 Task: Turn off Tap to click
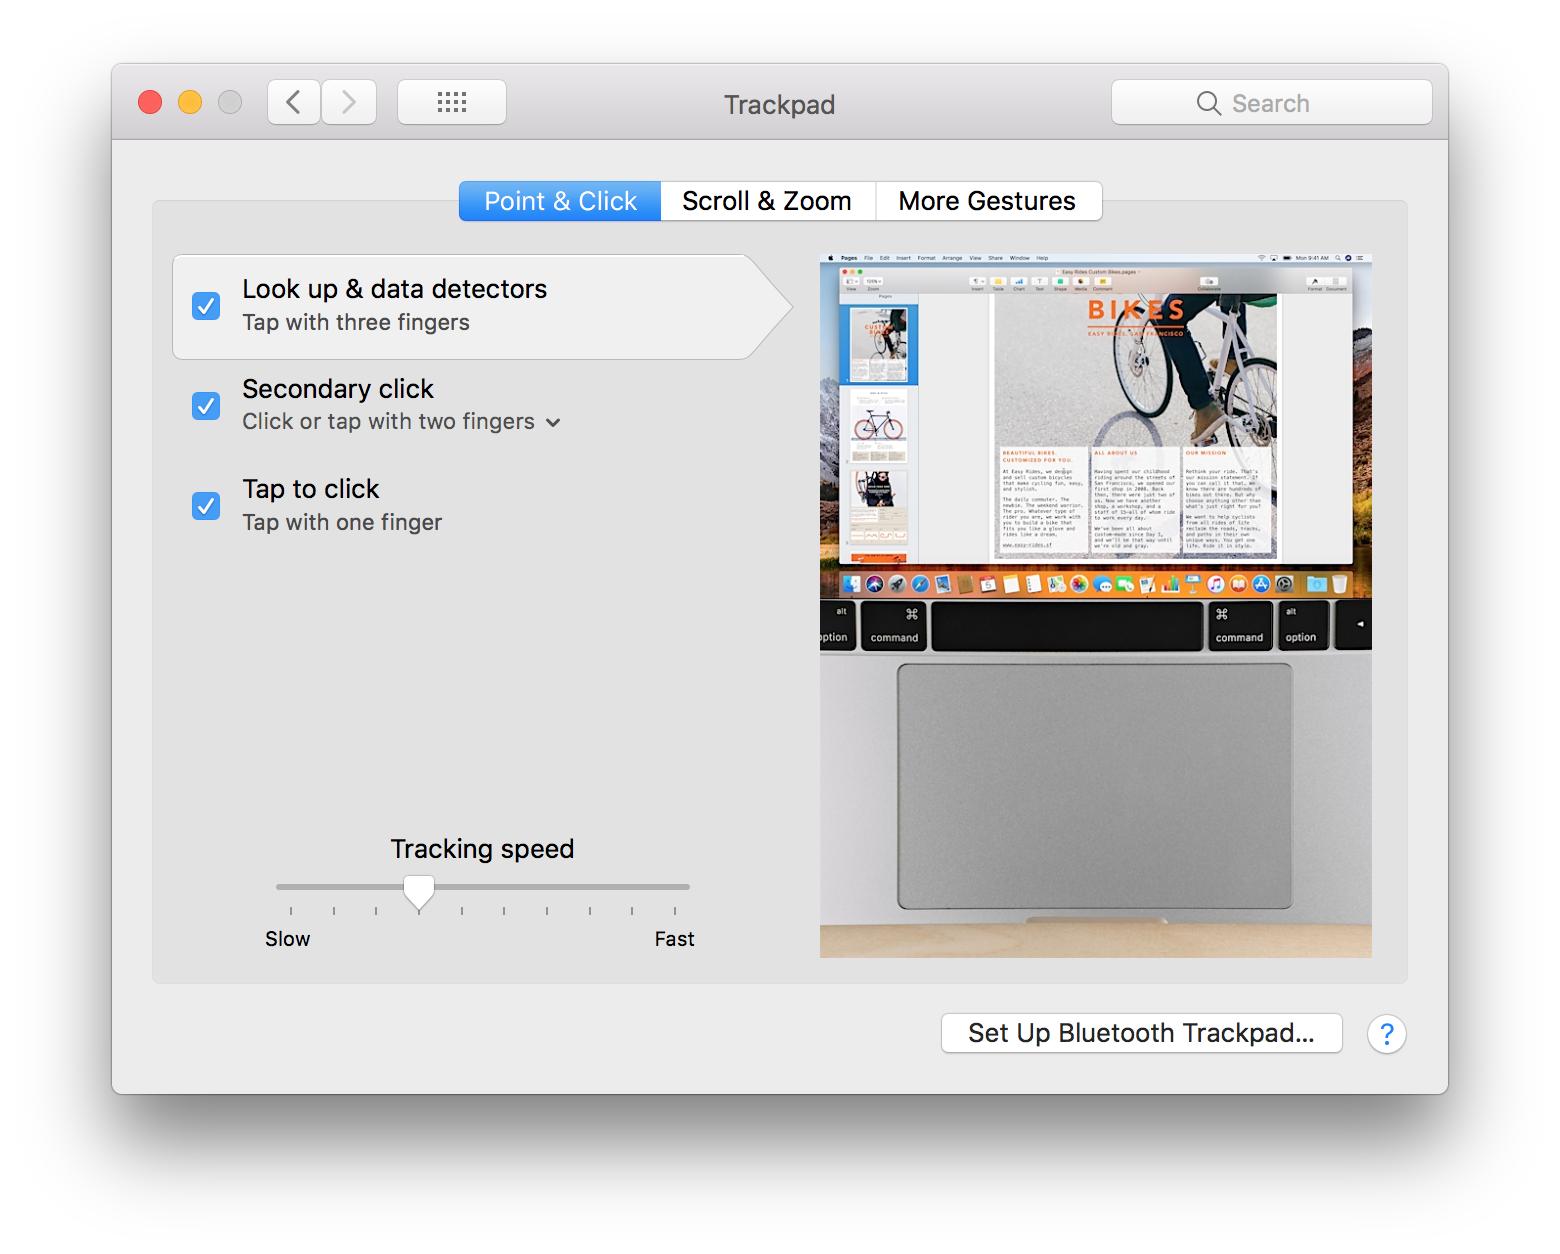[x=206, y=505]
